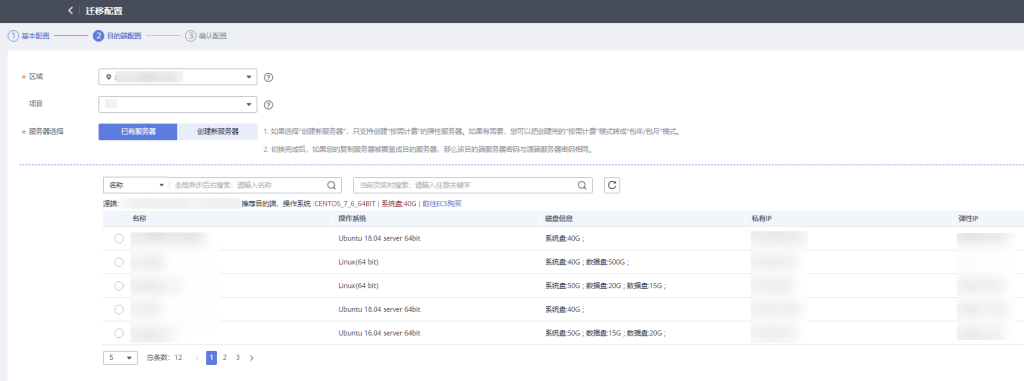1024x381 pixels.
Task: Go to the previous page arrow
Action: click(x=198, y=357)
